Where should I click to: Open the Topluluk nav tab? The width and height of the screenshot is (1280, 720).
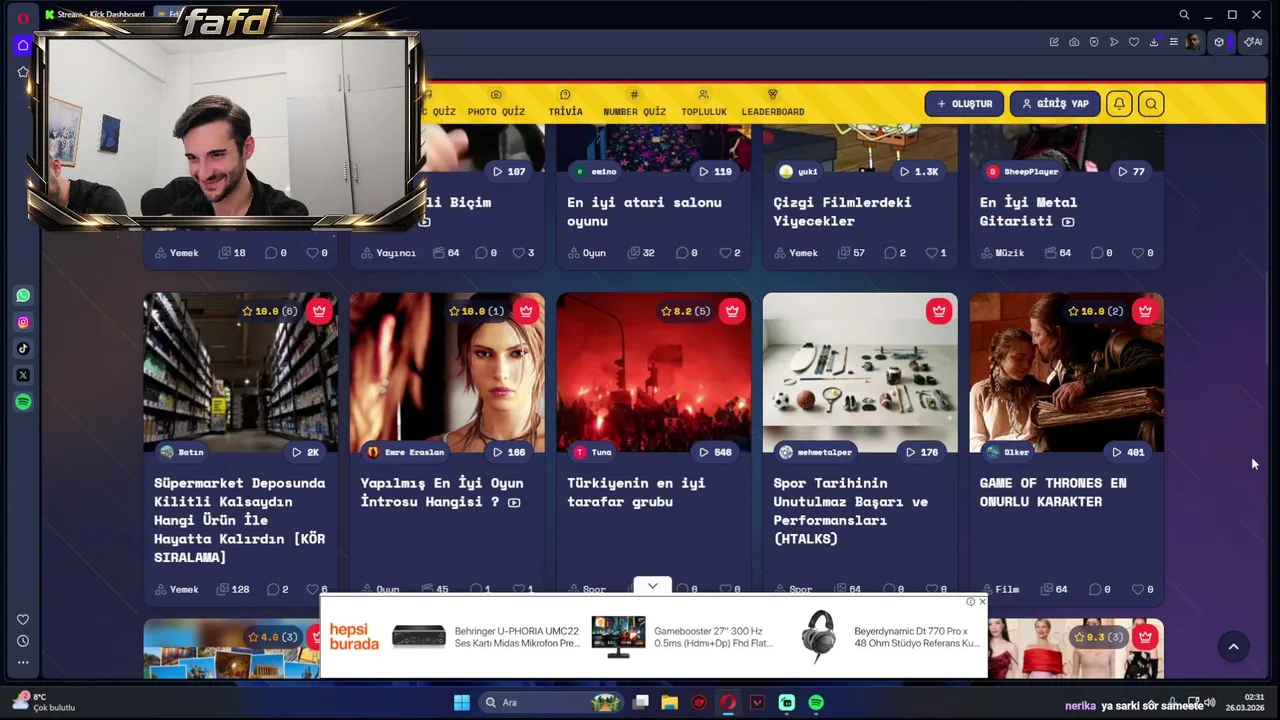pyautogui.click(x=704, y=103)
